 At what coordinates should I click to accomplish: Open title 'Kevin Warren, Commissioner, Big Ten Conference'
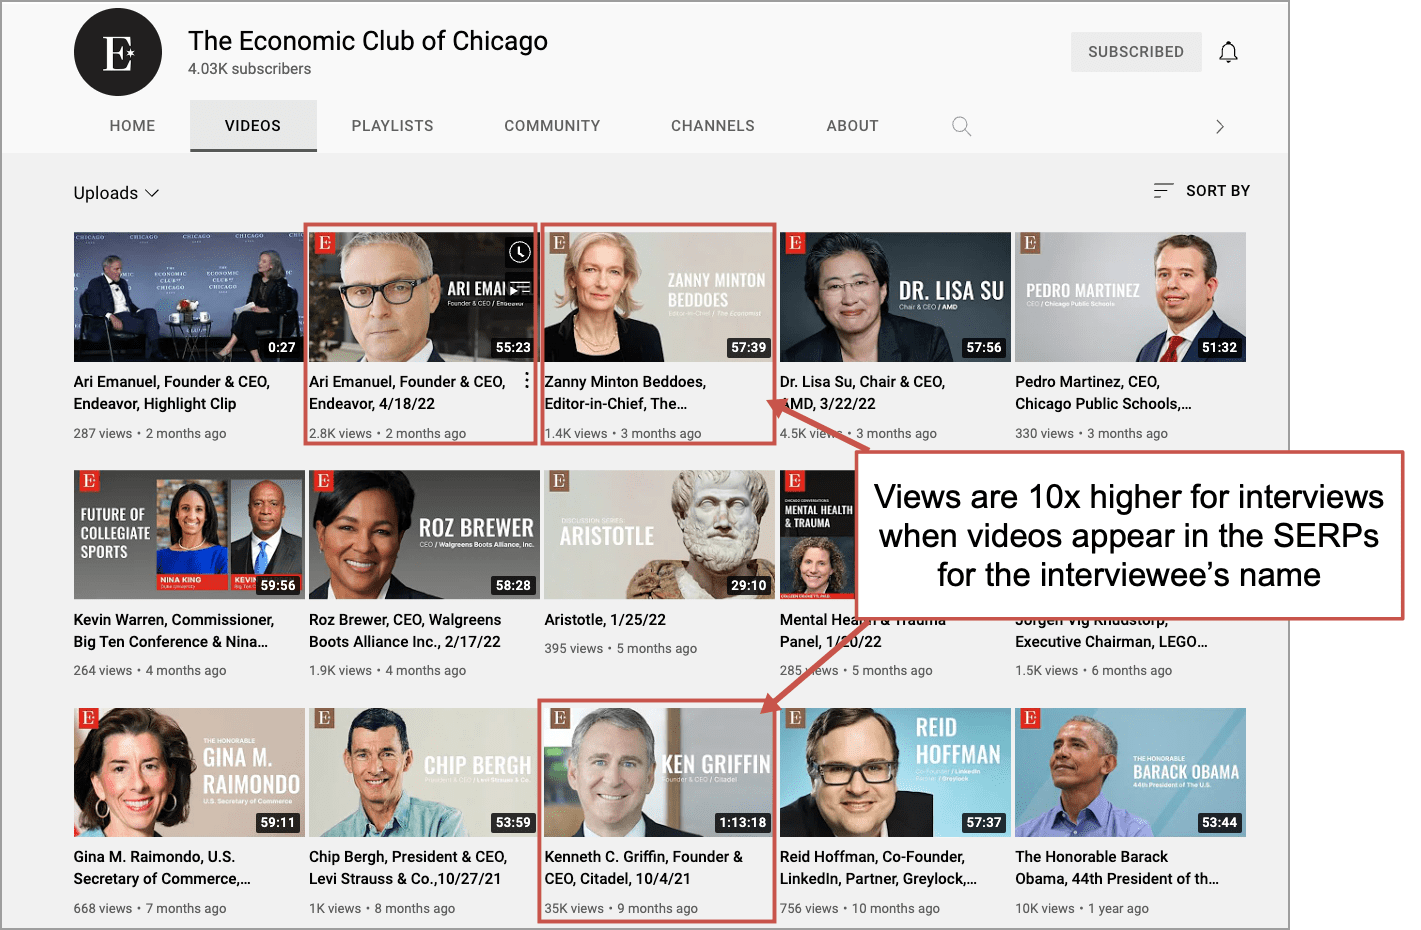coord(173,631)
